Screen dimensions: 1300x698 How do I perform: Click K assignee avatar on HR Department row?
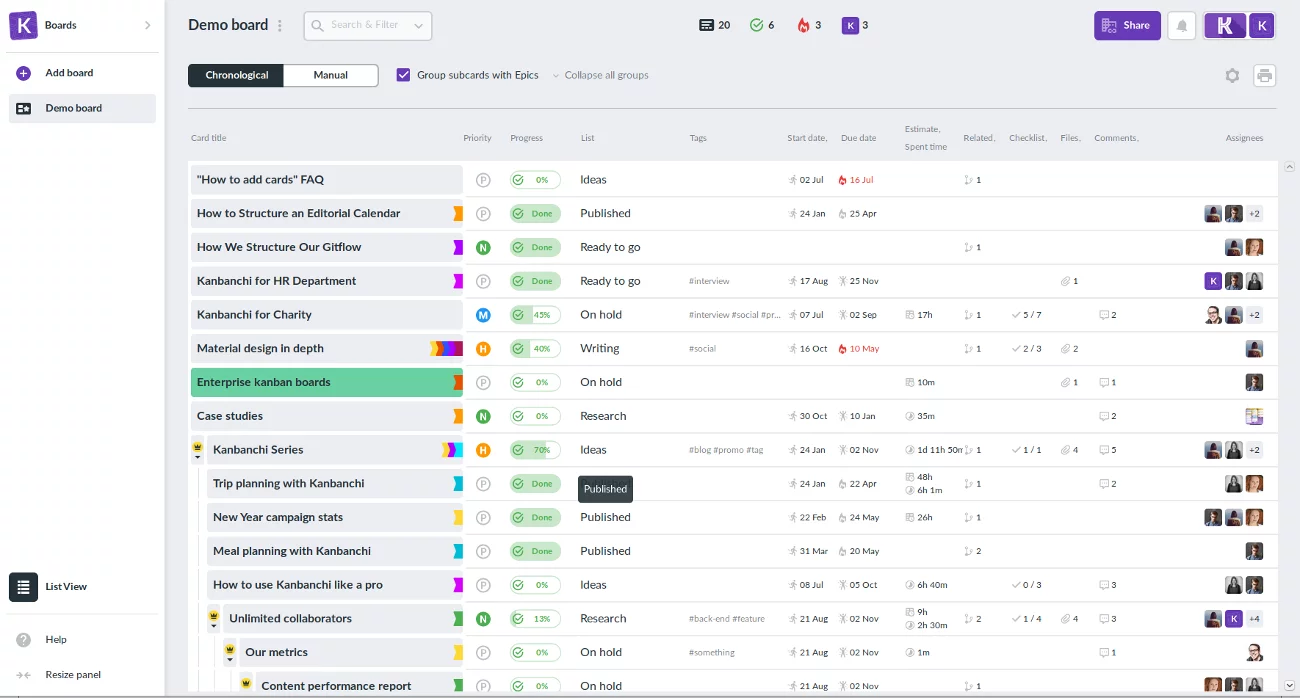point(1213,281)
